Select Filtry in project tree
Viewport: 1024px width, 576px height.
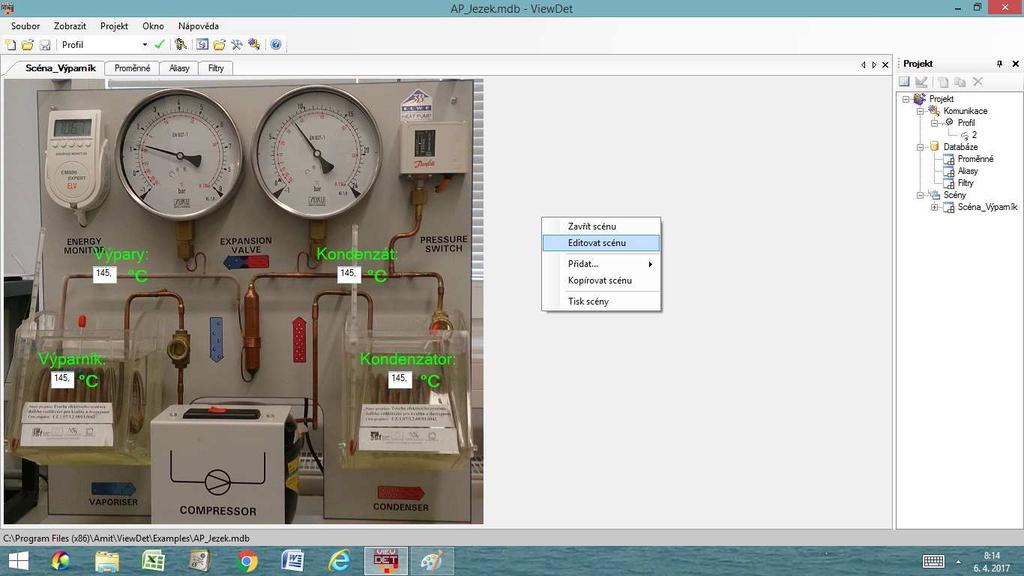965,183
